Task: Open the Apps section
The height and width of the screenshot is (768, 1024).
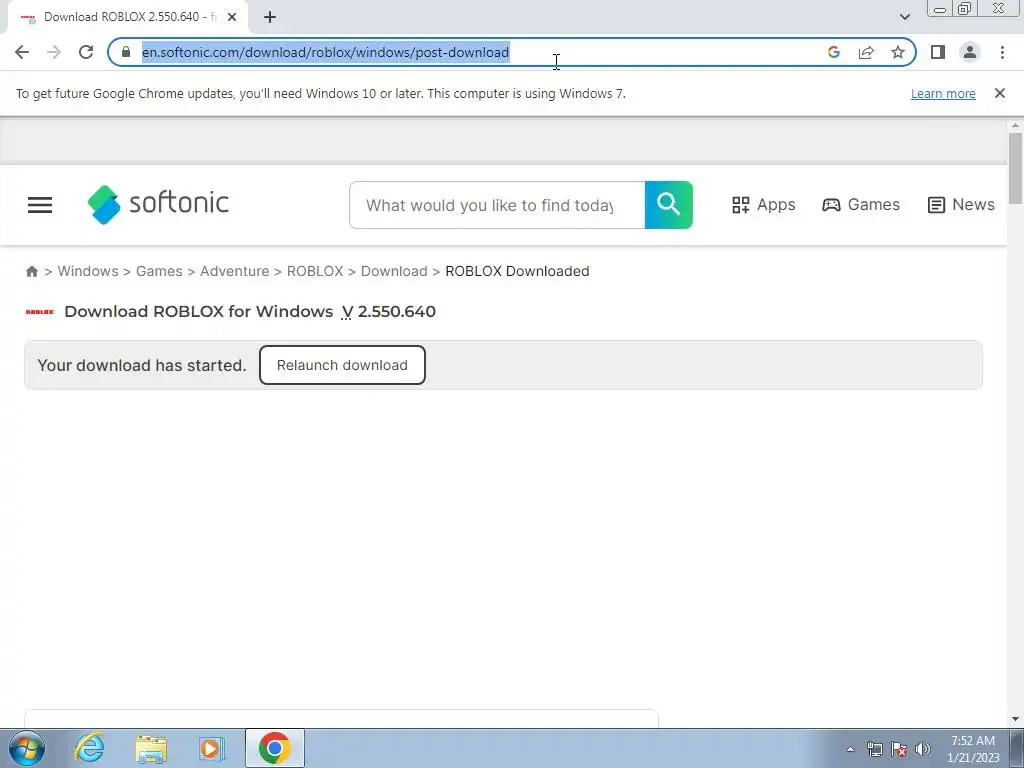Action: pos(763,205)
